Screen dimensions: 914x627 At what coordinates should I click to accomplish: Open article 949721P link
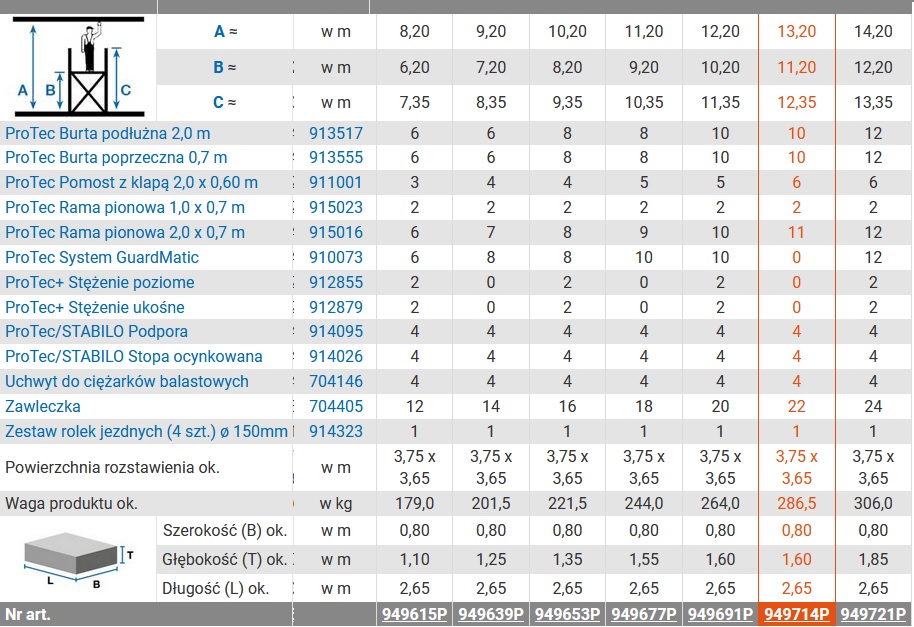[873, 614]
